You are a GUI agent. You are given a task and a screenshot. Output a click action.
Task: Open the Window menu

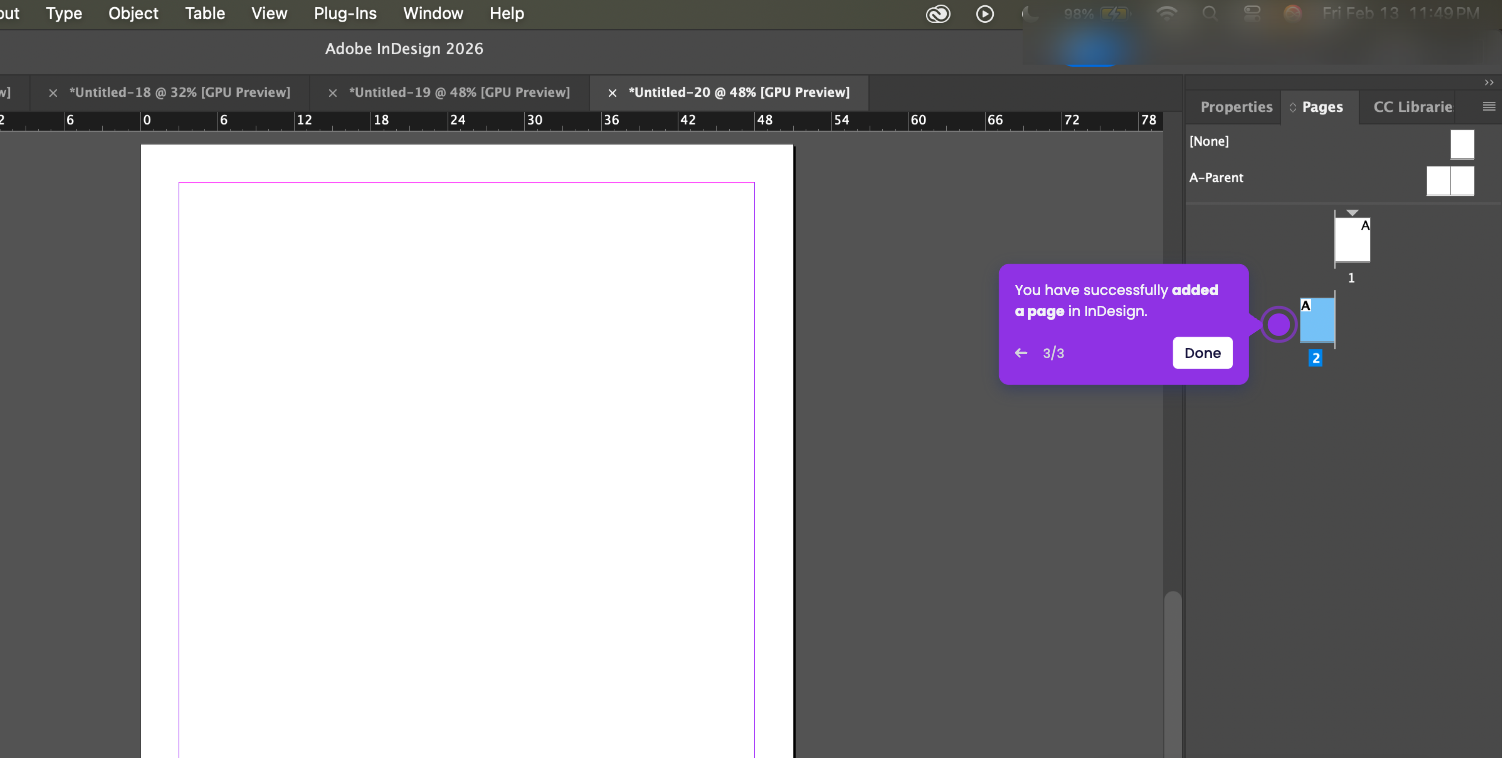433,13
